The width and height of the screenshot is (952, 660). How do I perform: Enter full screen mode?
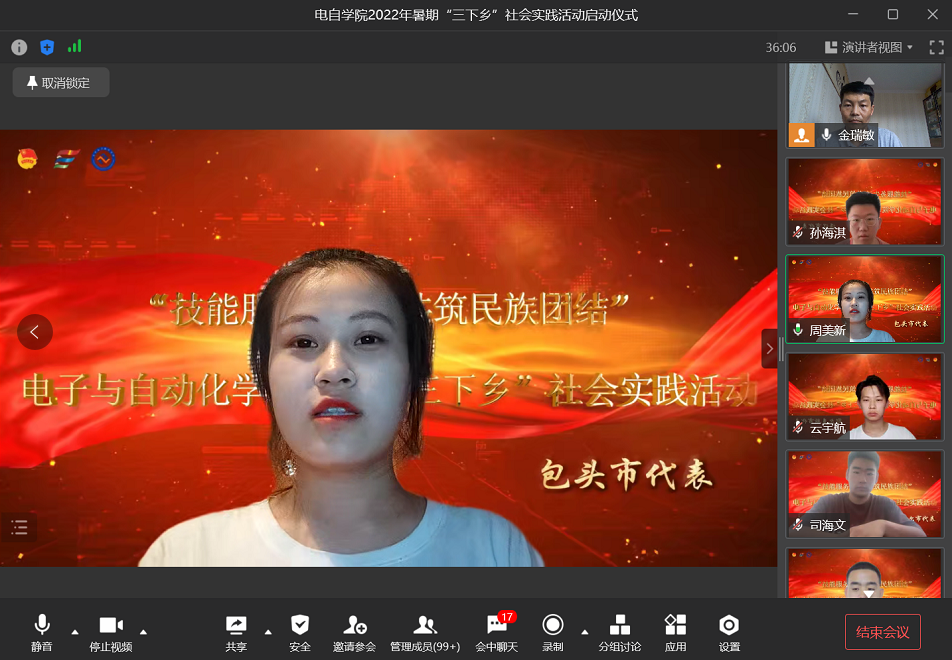(x=936, y=47)
